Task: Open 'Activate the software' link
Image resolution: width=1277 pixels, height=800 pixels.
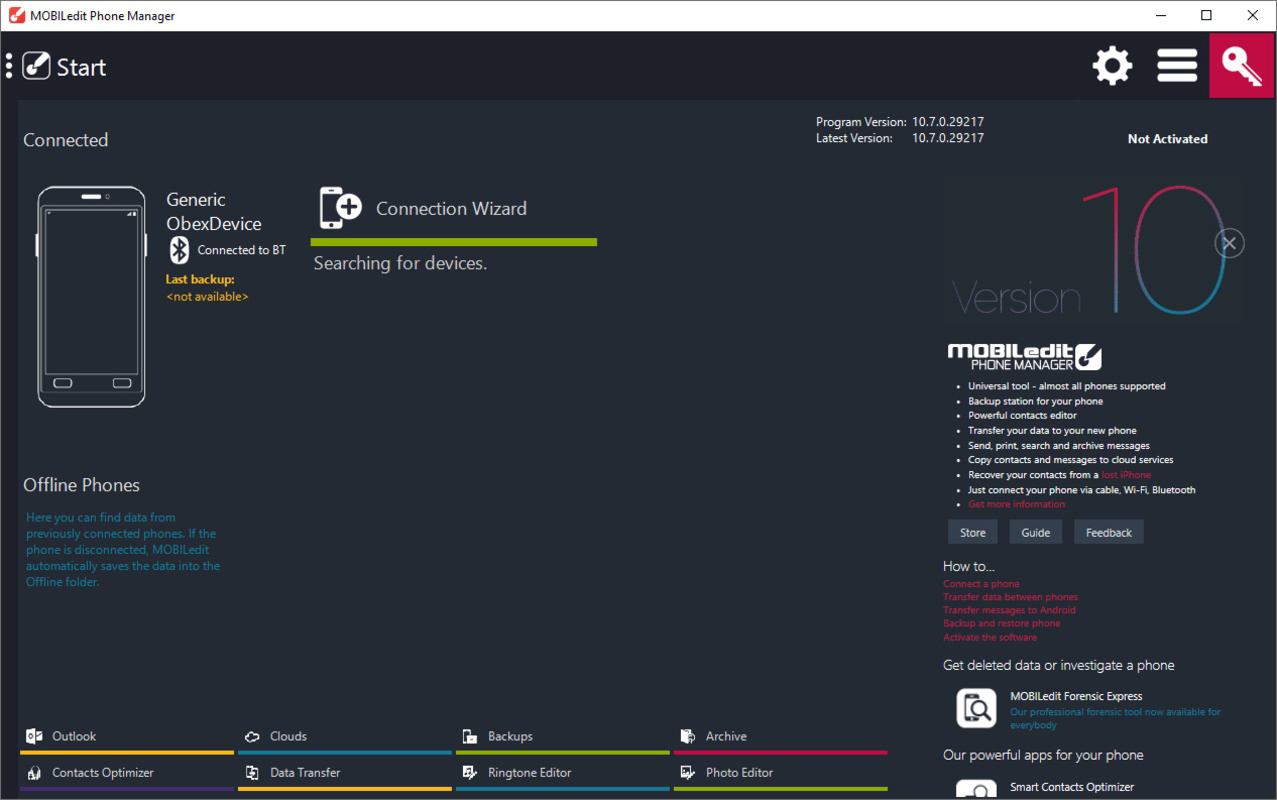Action: 990,637
